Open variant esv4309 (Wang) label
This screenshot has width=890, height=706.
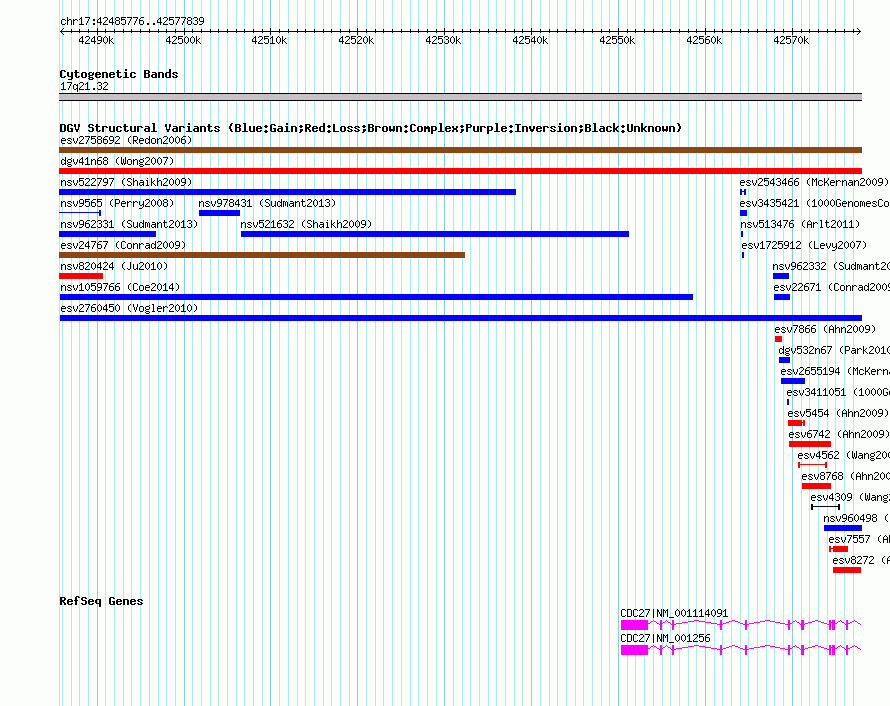point(850,497)
